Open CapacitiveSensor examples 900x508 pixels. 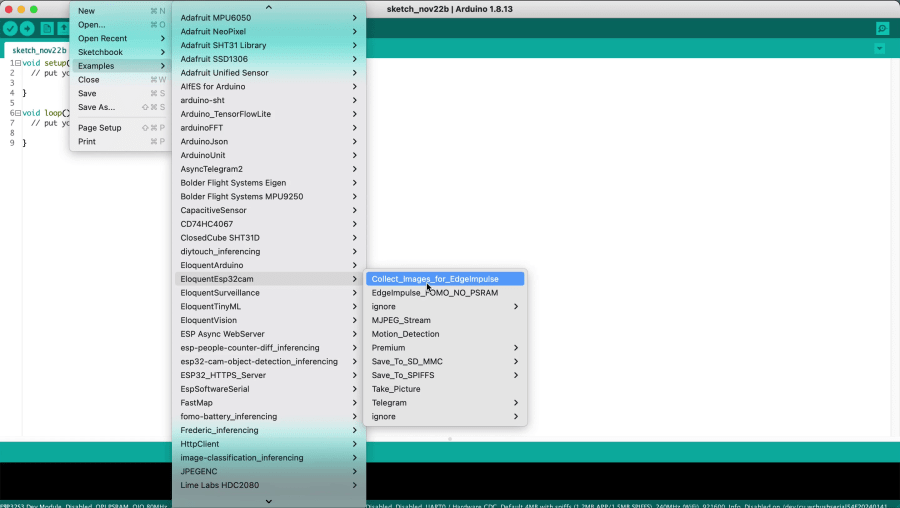[x=269, y=211]
